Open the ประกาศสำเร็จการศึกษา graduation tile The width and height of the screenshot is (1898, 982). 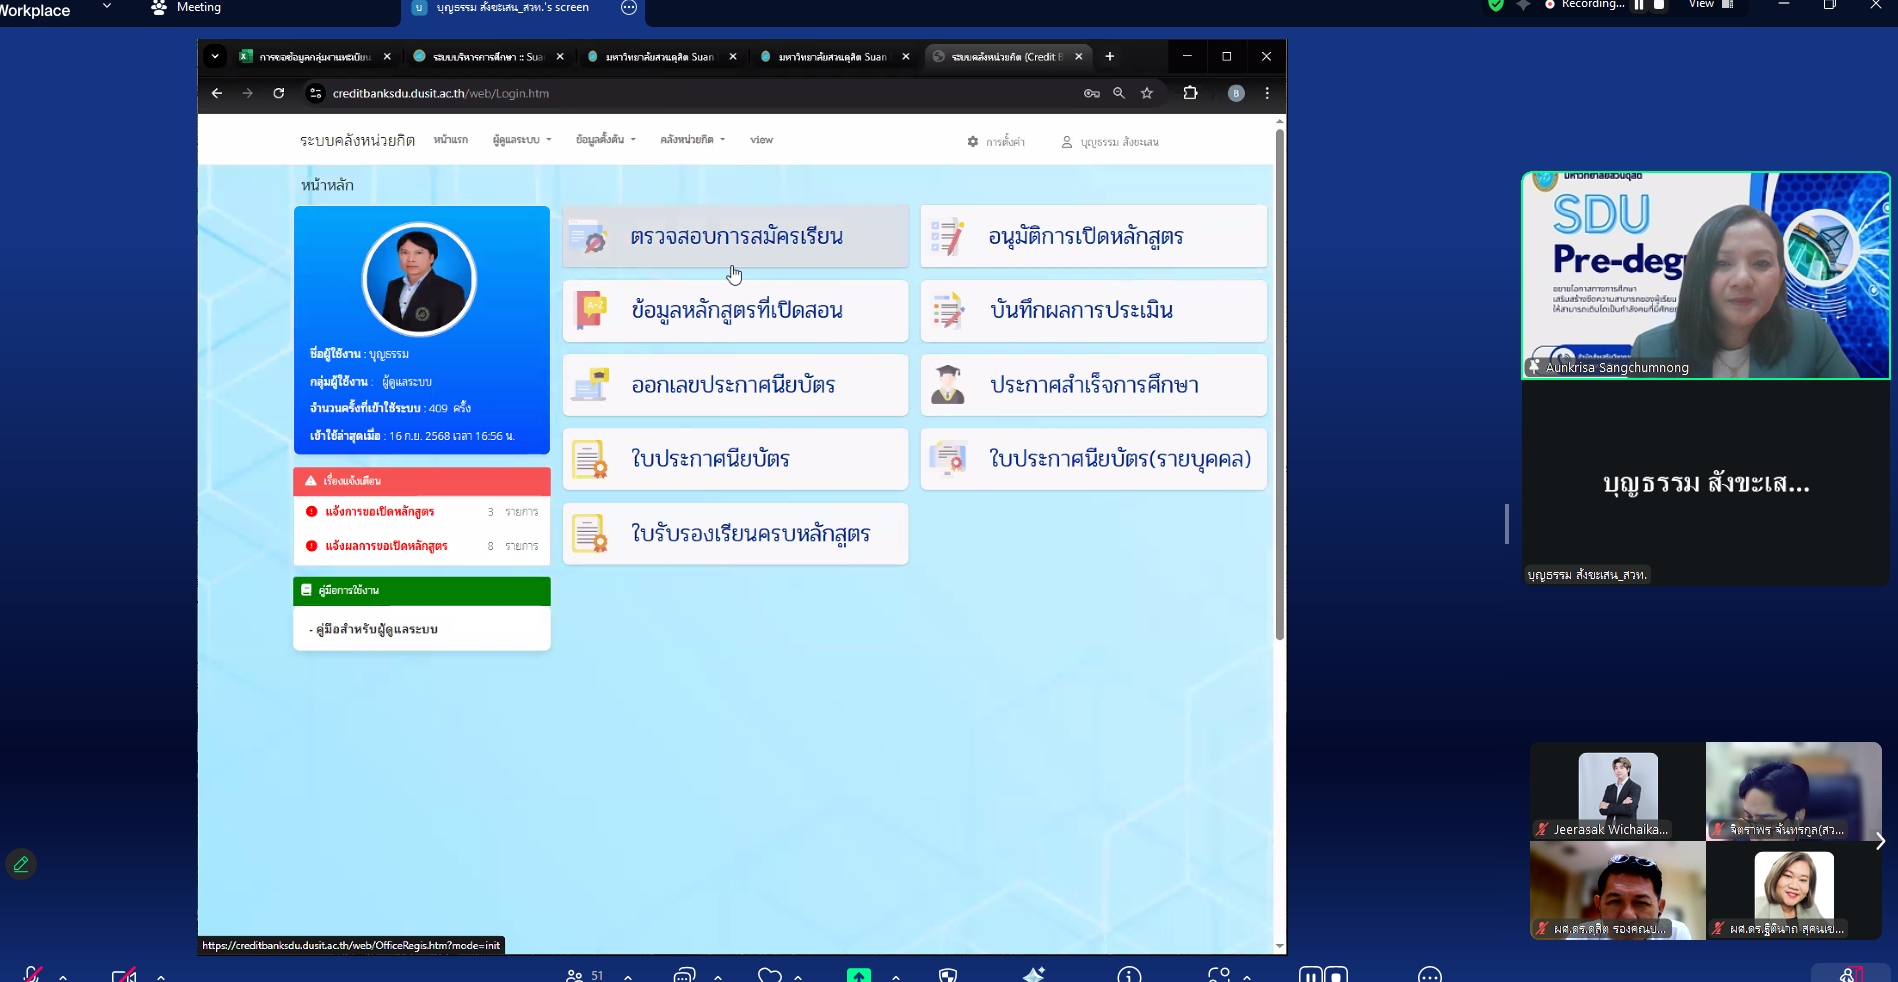coord(1093,385)
